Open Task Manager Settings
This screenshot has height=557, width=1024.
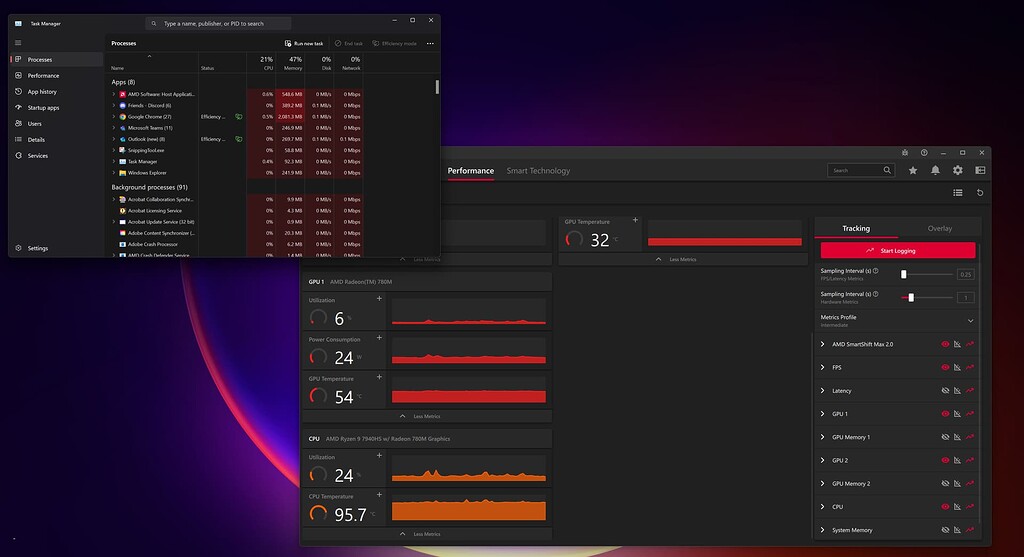tap(56, 248)
